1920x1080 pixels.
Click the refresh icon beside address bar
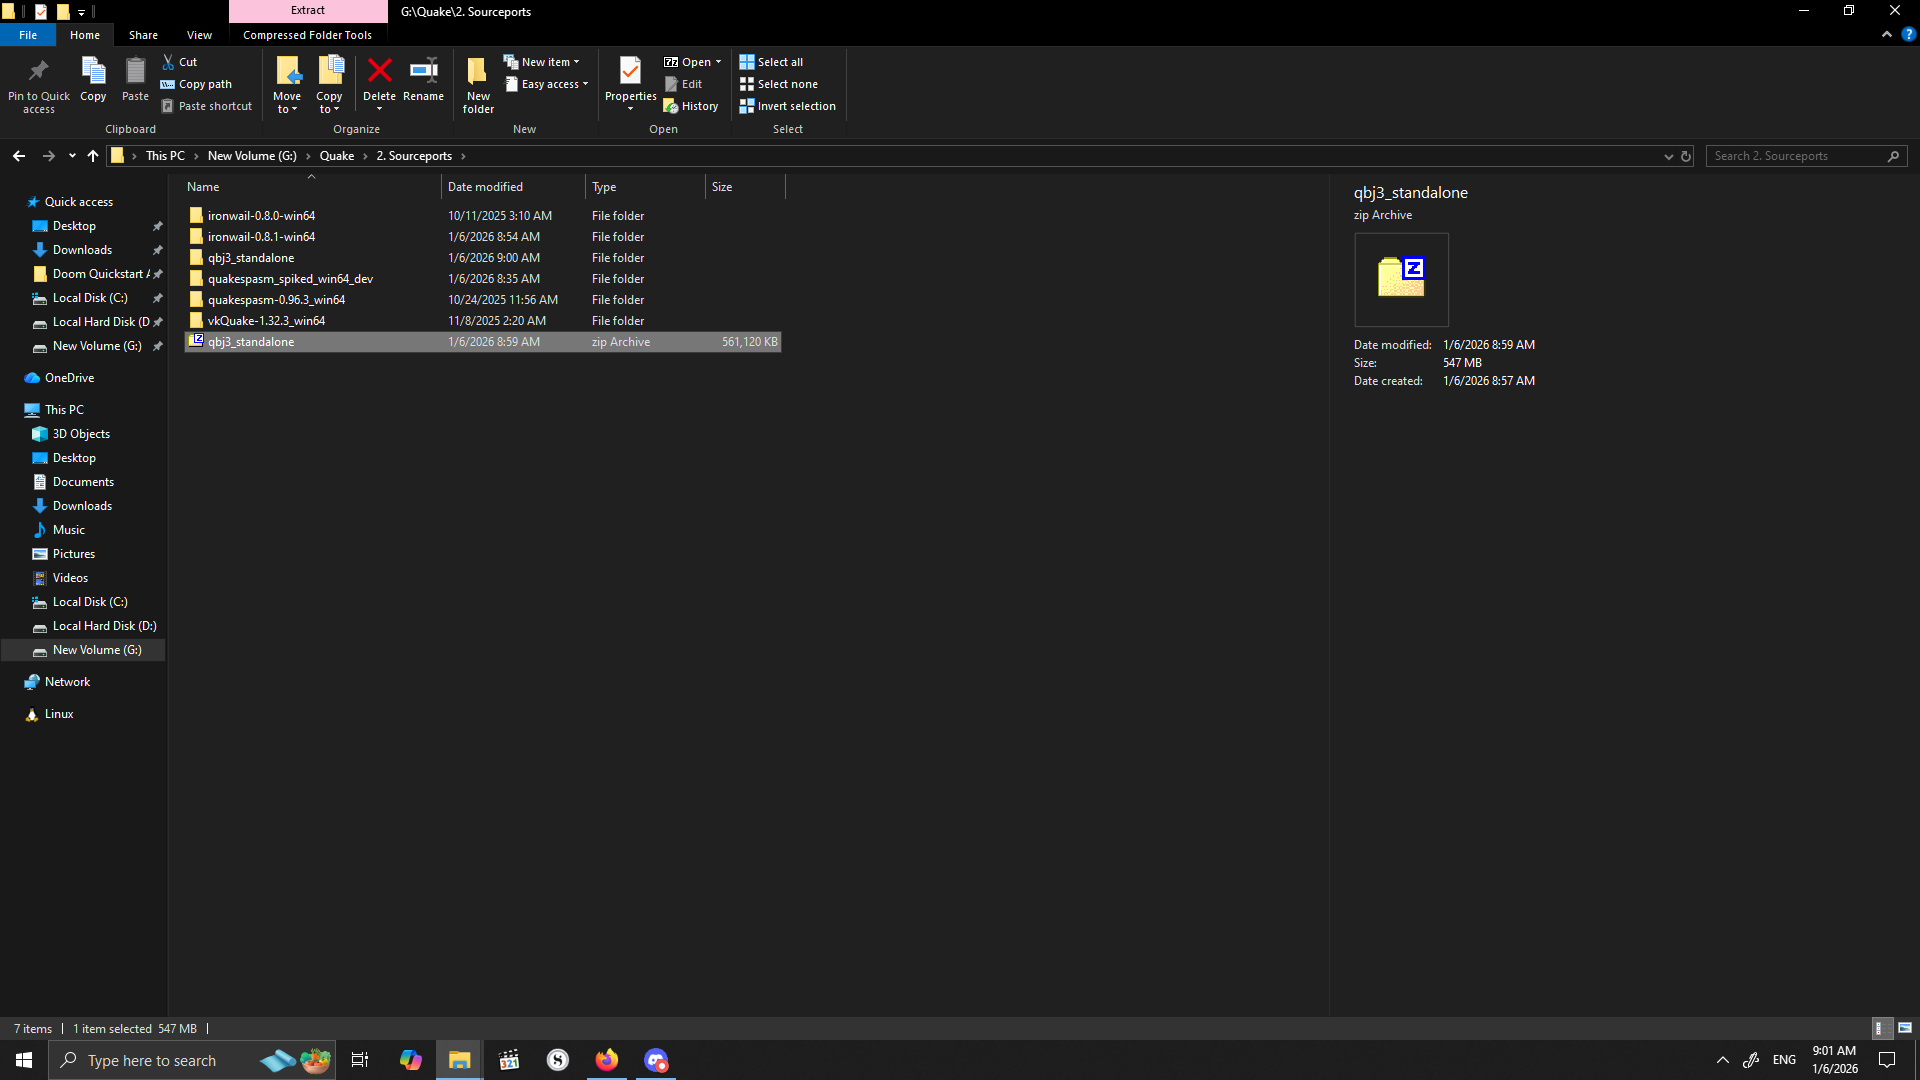pos(1686,156)
